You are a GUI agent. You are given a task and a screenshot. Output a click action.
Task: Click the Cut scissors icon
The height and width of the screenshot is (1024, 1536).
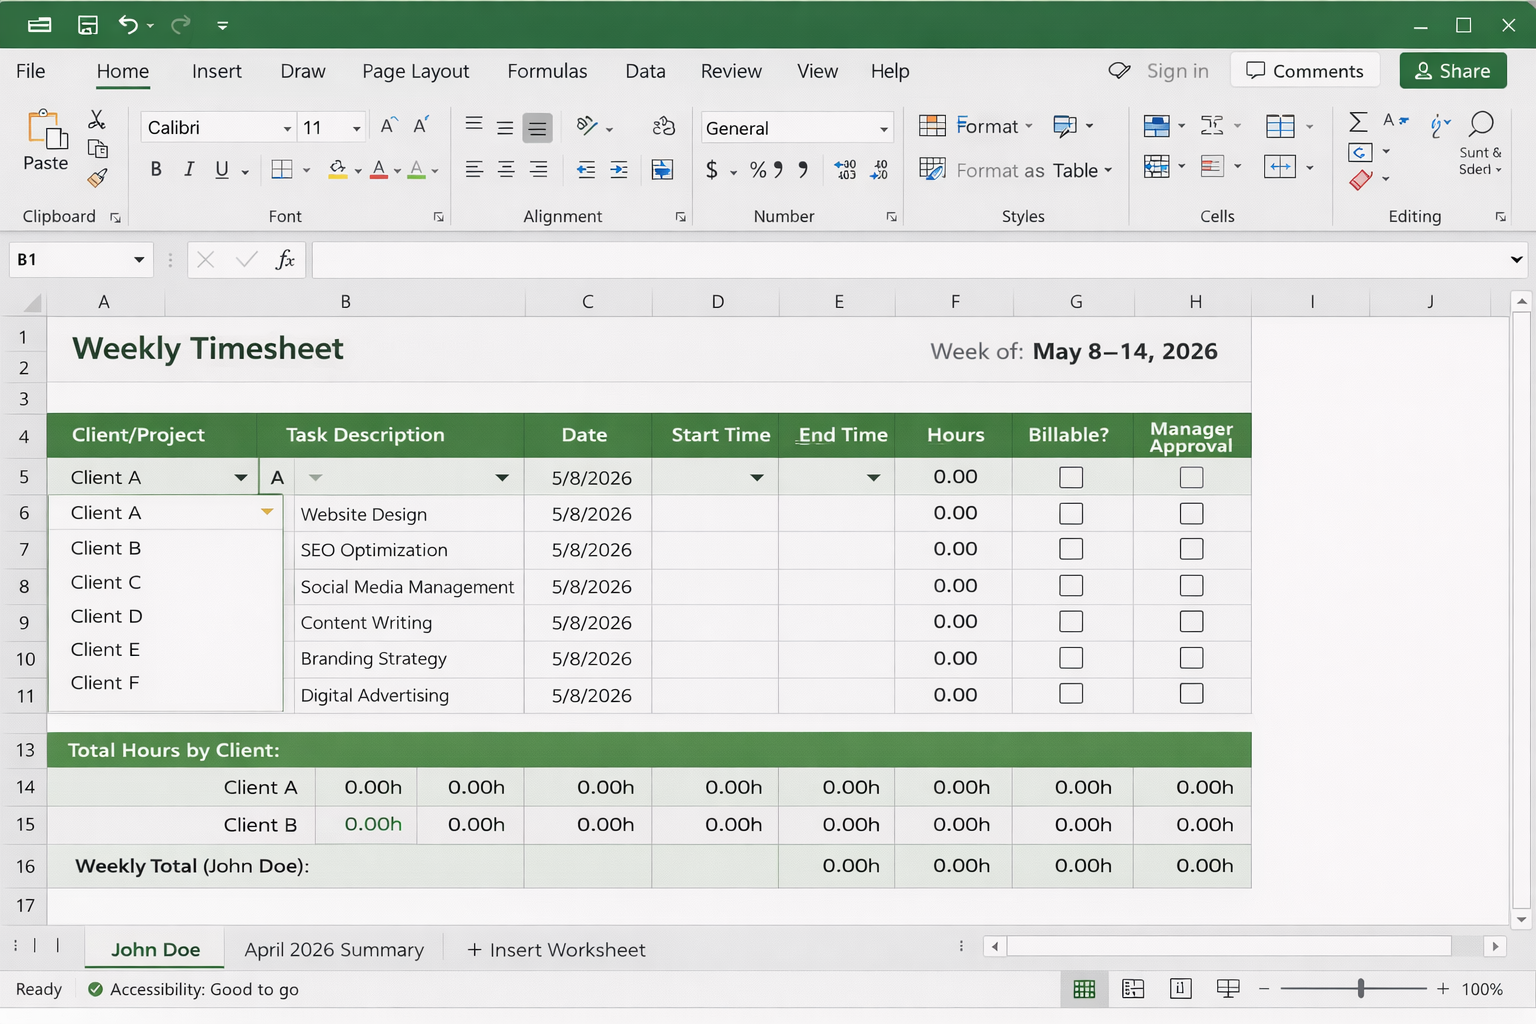coord(97,120)
